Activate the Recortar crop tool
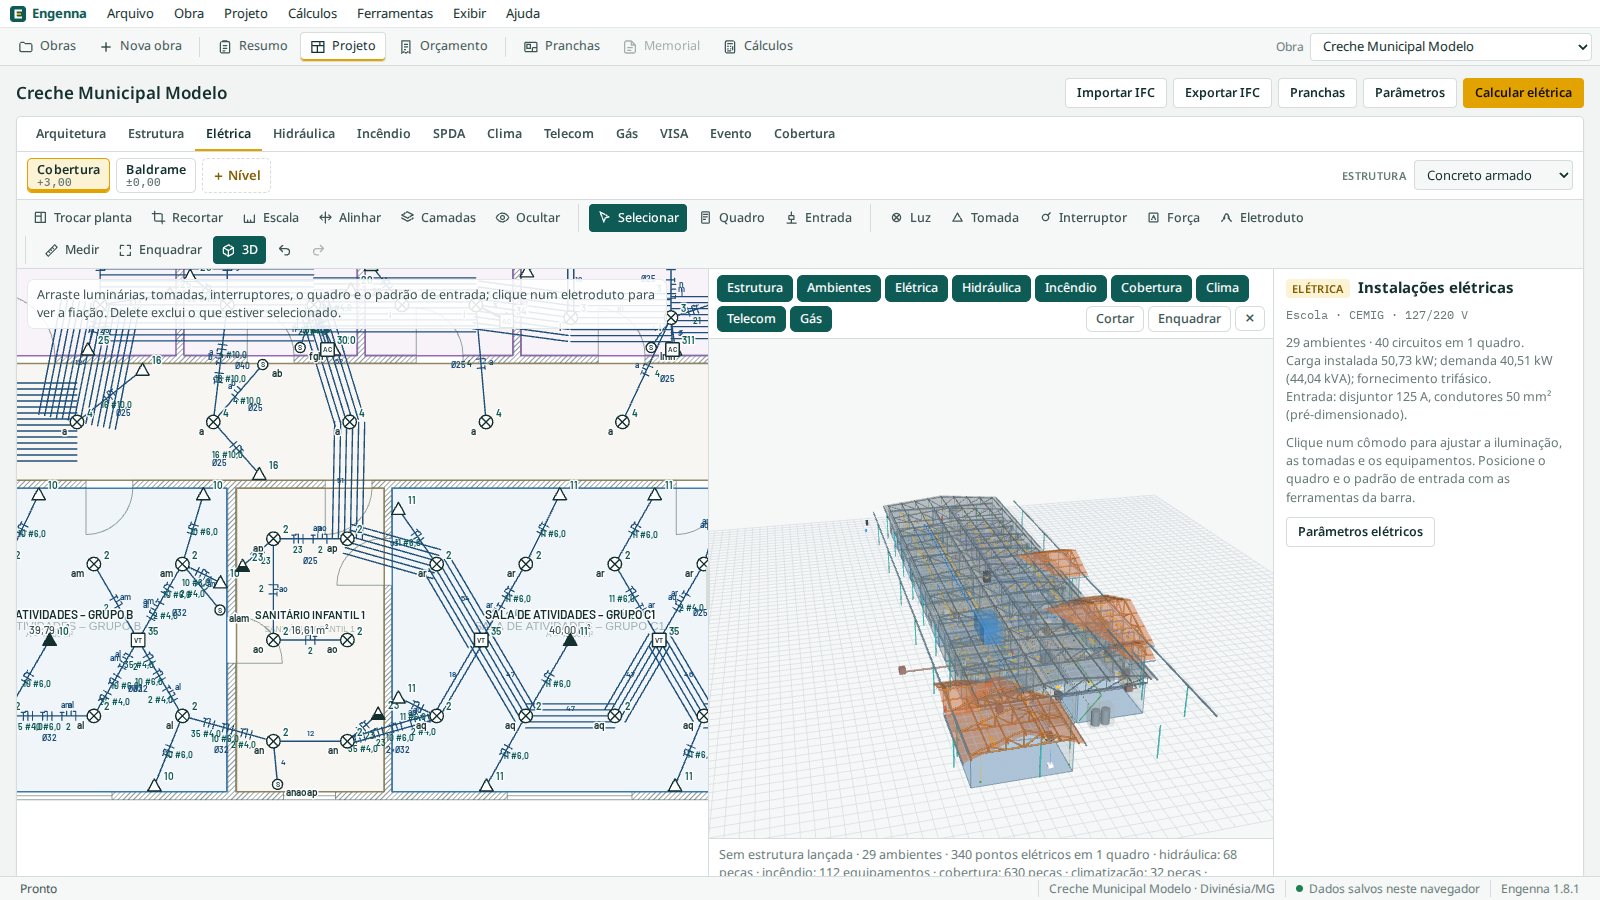The width and height of the screenshot is (1600, 900). (187, 218)
